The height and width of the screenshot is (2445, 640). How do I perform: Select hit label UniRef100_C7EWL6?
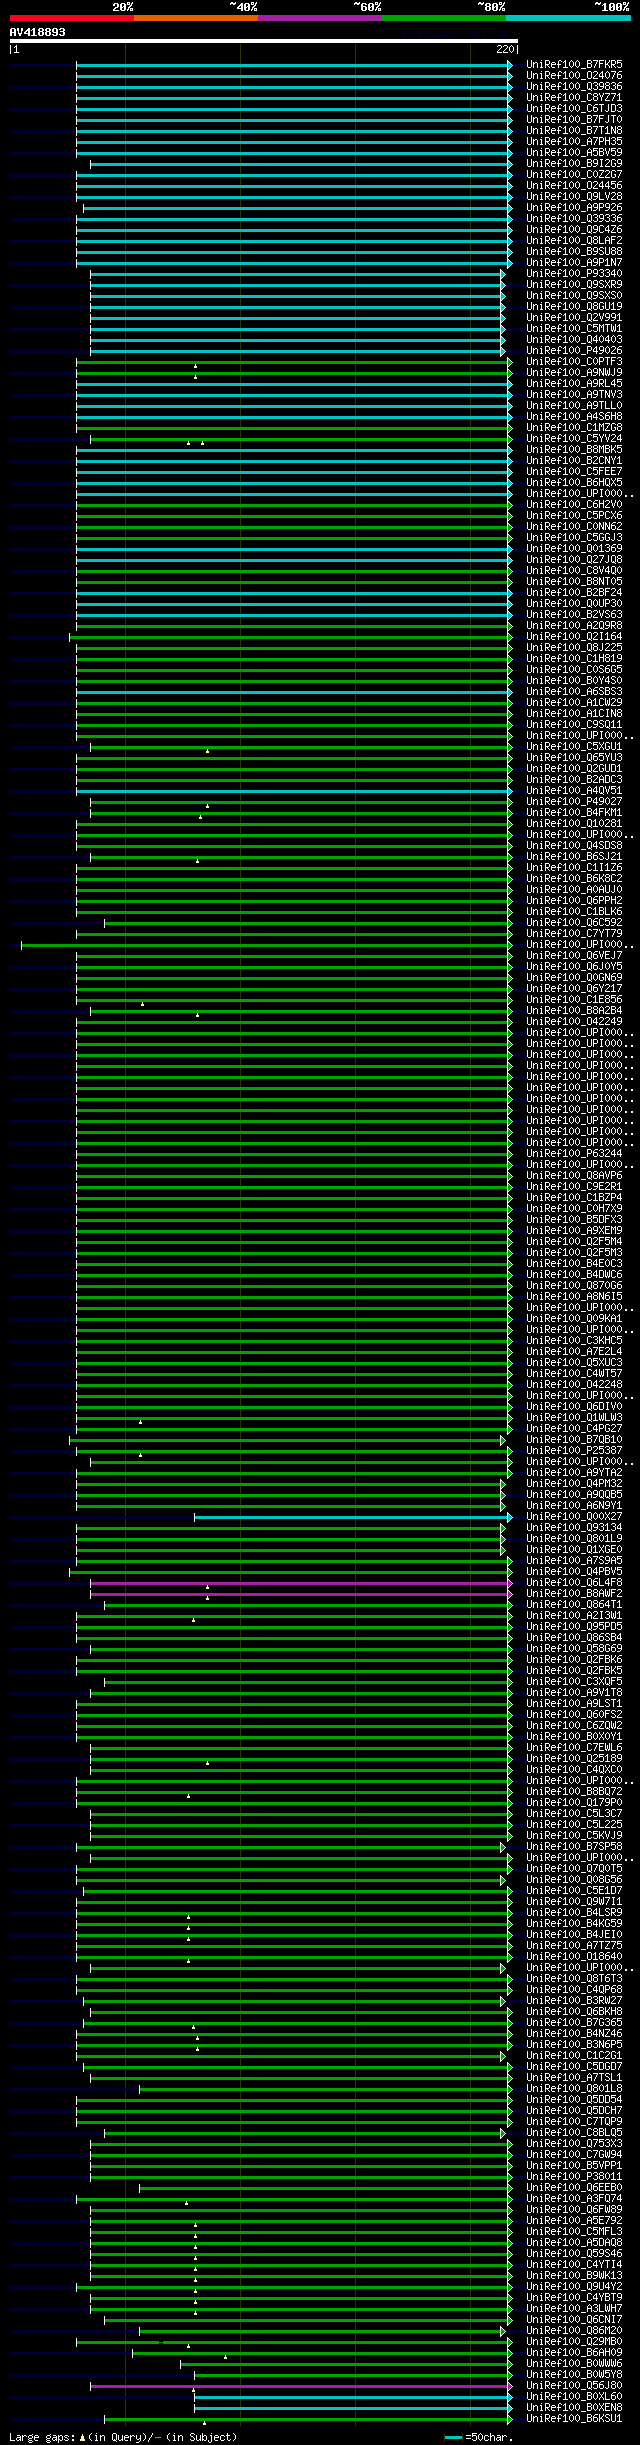[574, 1748]
